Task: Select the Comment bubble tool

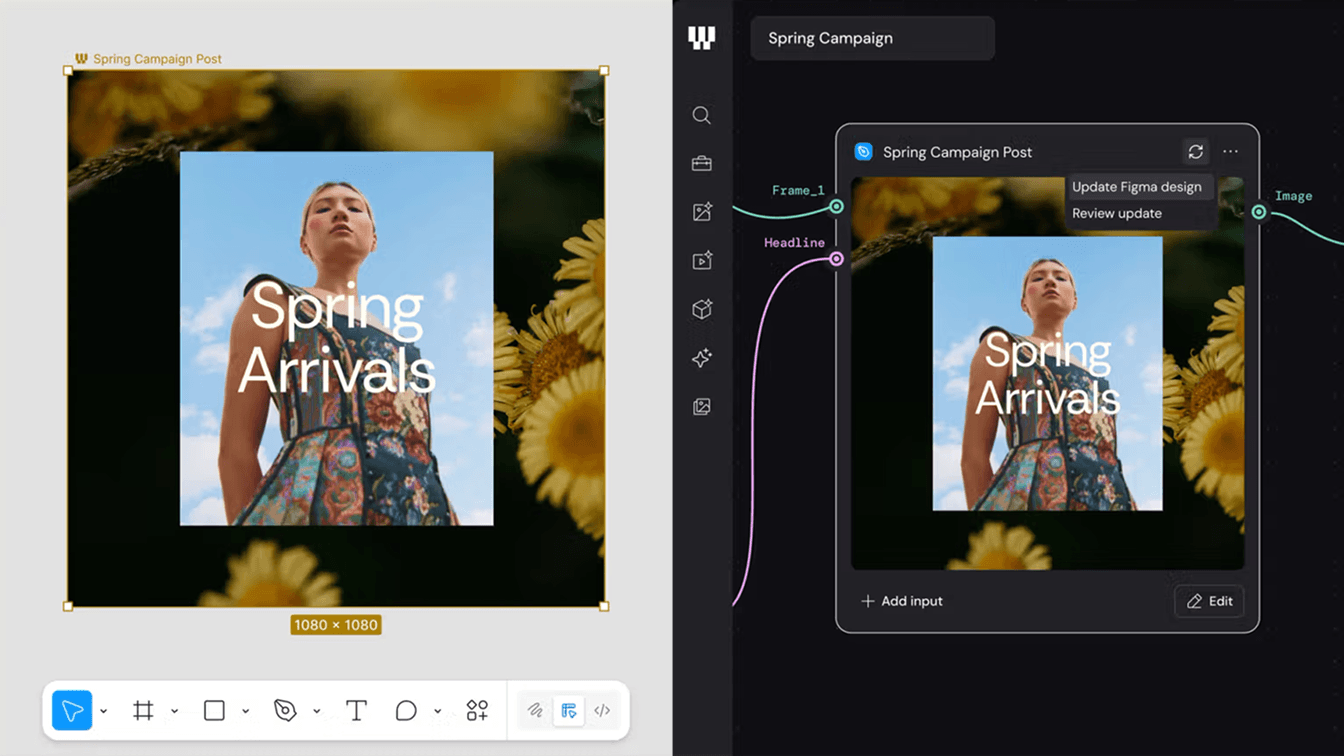Action: pyautogui.click(x=406, y=710)
